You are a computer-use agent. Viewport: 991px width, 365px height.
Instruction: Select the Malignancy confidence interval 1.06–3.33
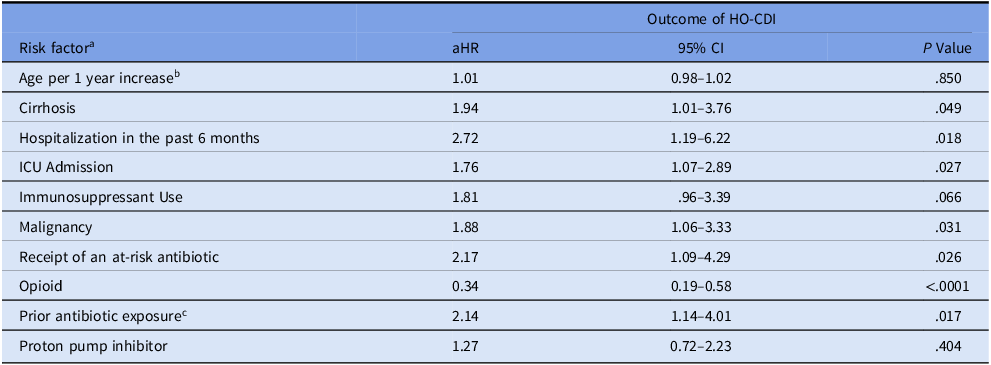point(700,227)
